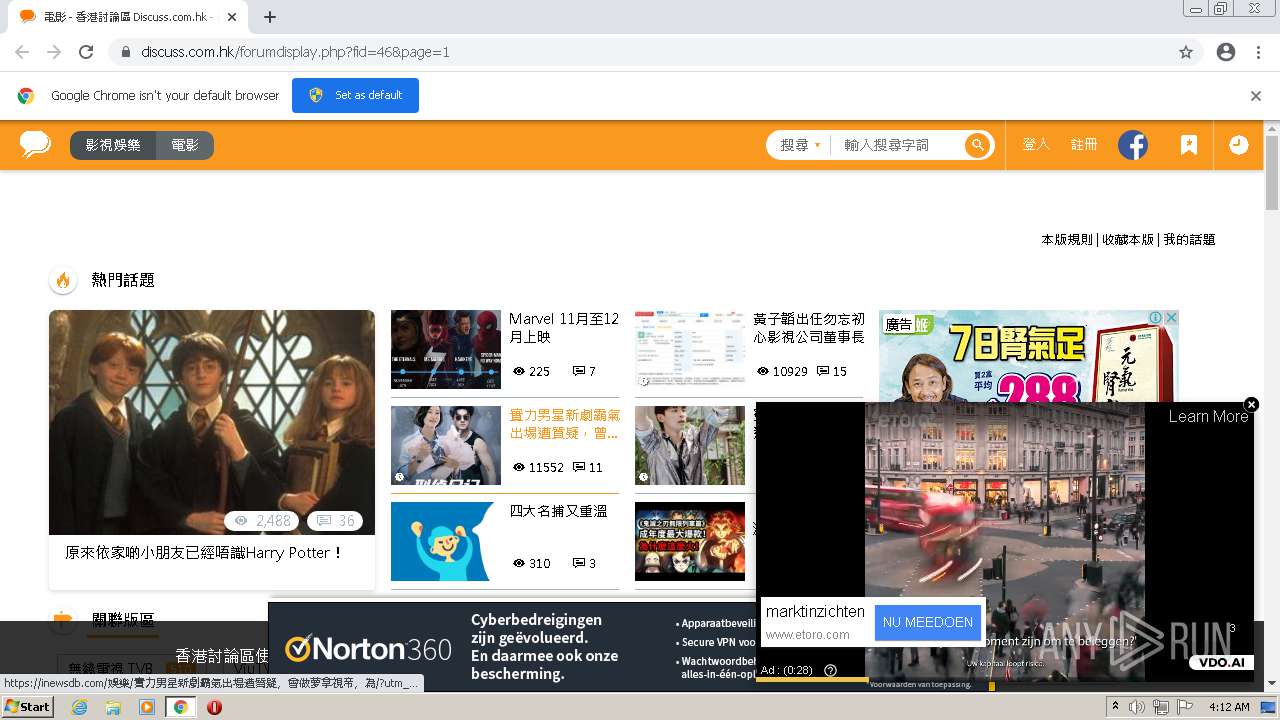Image resolution: width=1280 pixels, height=720 pixels.
Task: Open Marvel 11月至12月上映 topic
Action: tap(564, 328)
